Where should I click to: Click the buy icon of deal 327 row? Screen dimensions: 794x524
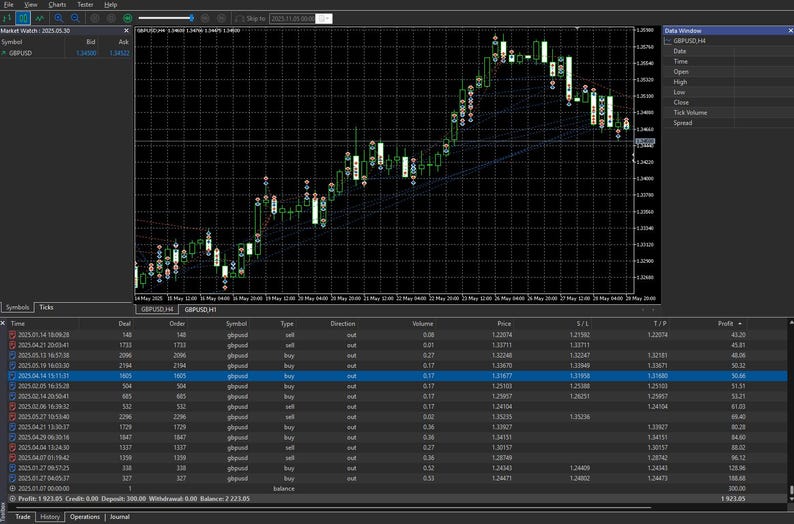coord(13,478)
